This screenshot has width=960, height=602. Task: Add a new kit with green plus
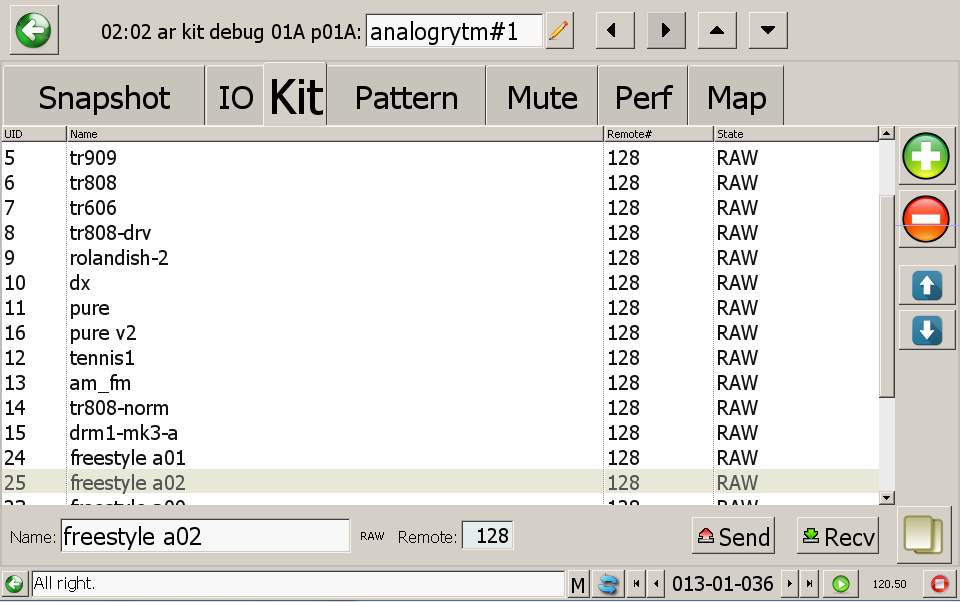click(x=927, y=158)
